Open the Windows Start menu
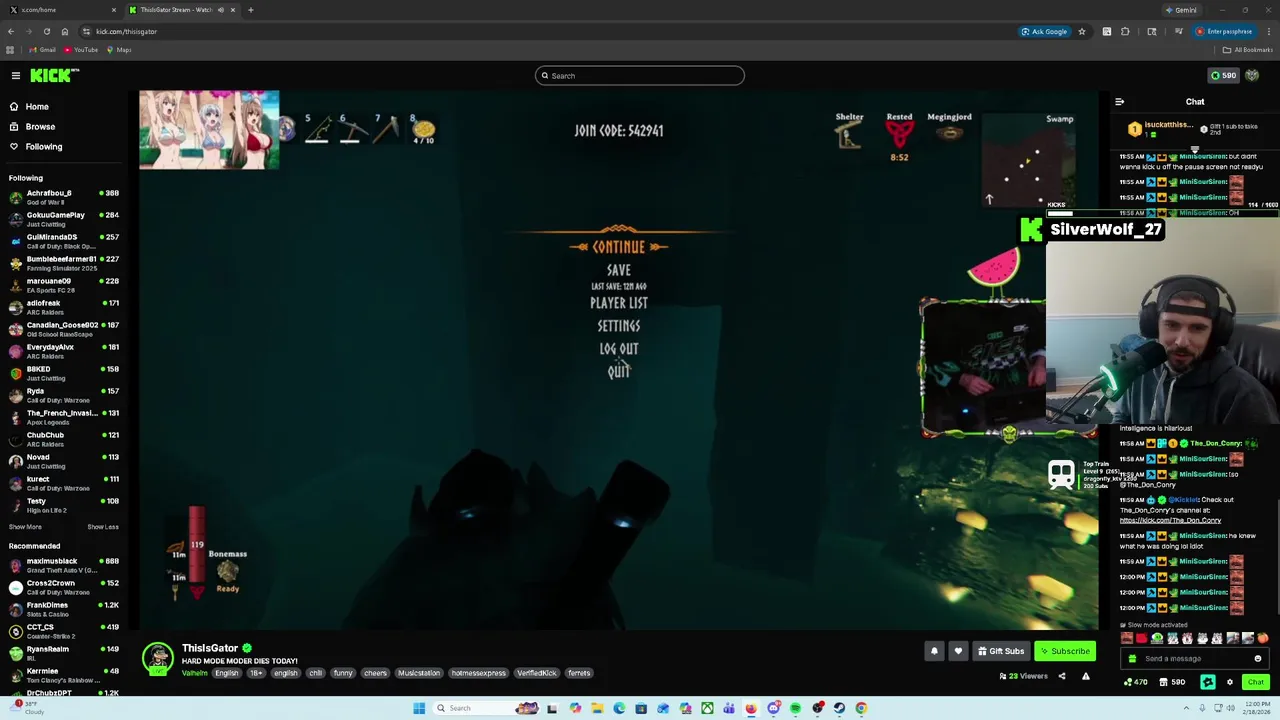Viewport: 1280px width, 720px height. coord(419,708)
